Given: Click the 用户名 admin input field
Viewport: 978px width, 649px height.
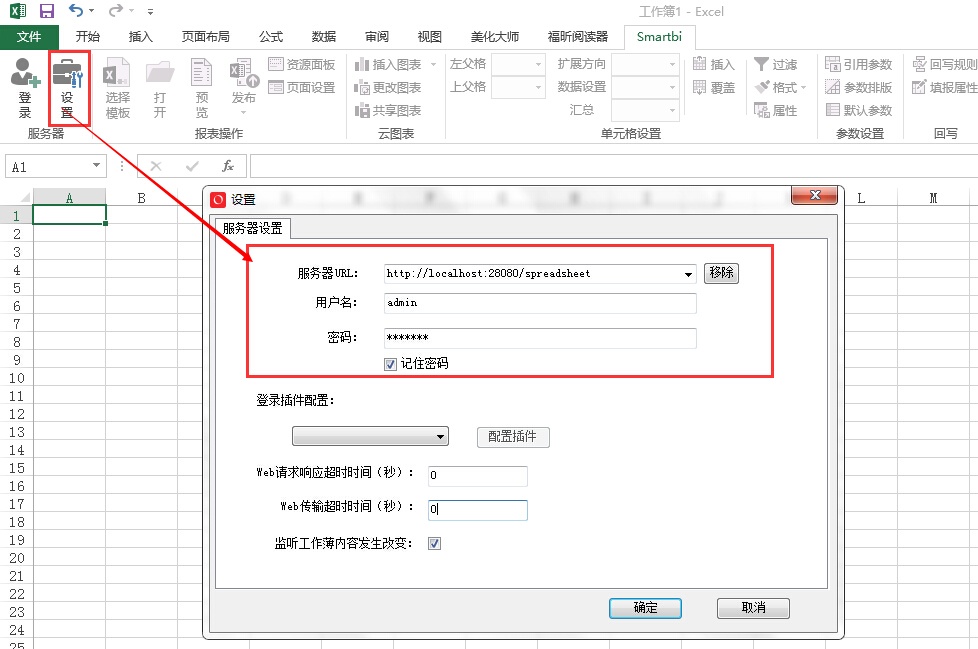Looking at the screenshot, I should pos(540,303).
